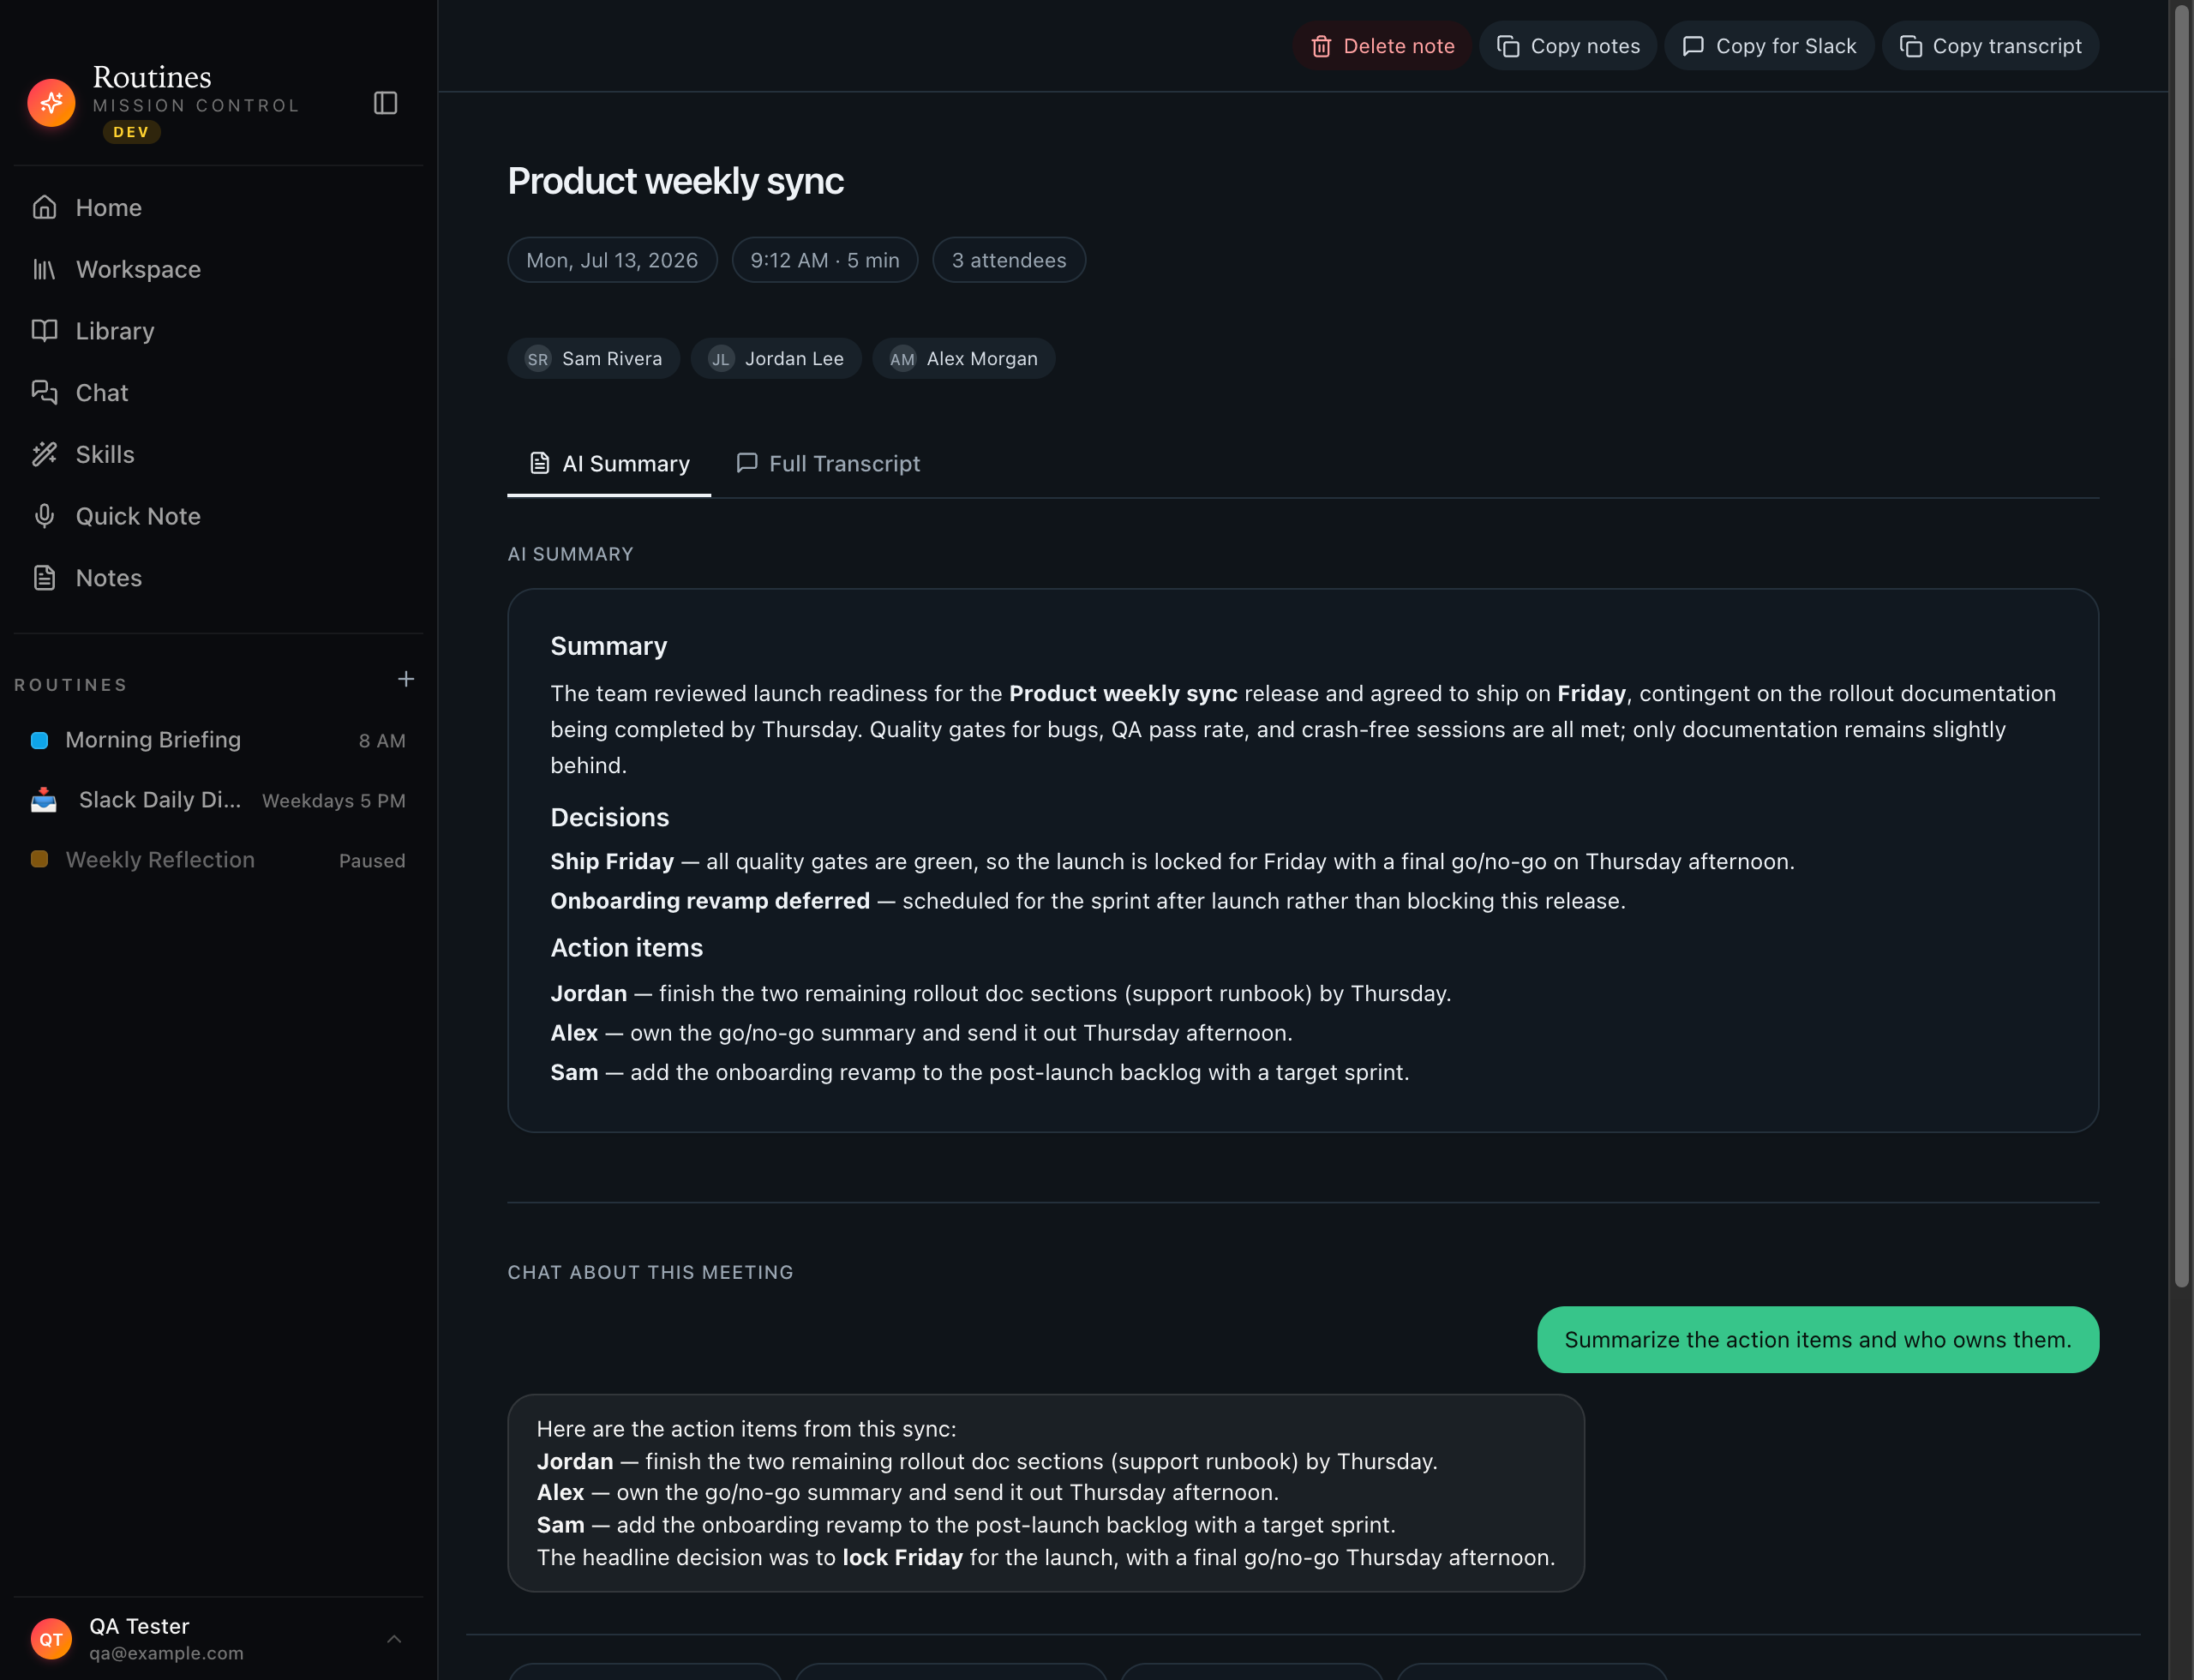2194x1680 pixels.
Task: Click the Workspace books icon
Action: (44, 269)
